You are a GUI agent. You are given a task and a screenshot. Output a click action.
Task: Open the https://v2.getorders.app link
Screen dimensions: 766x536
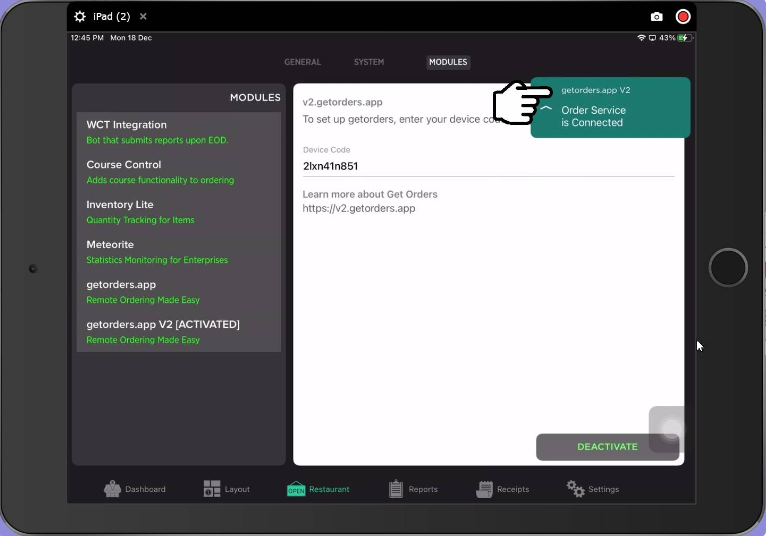359,209
